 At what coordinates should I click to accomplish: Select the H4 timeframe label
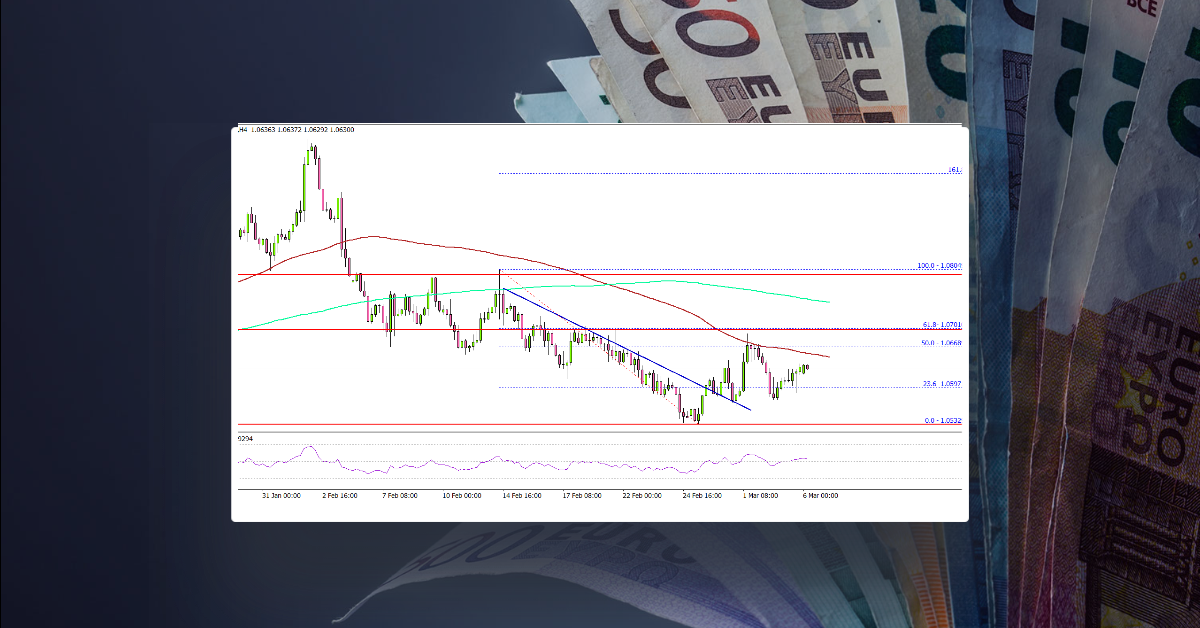241,130
